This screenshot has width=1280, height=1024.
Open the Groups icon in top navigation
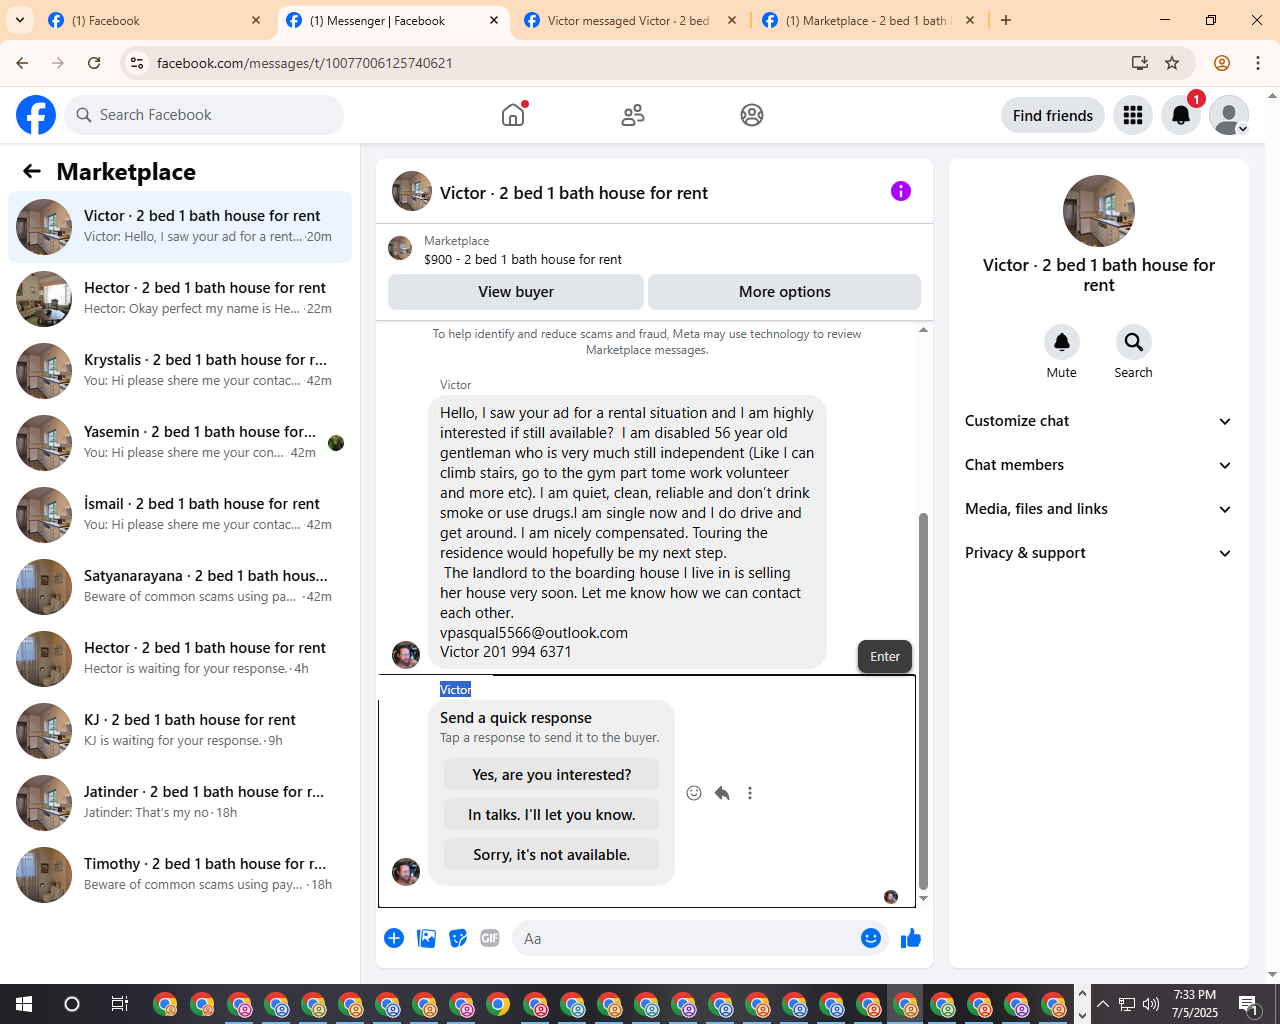752,115
